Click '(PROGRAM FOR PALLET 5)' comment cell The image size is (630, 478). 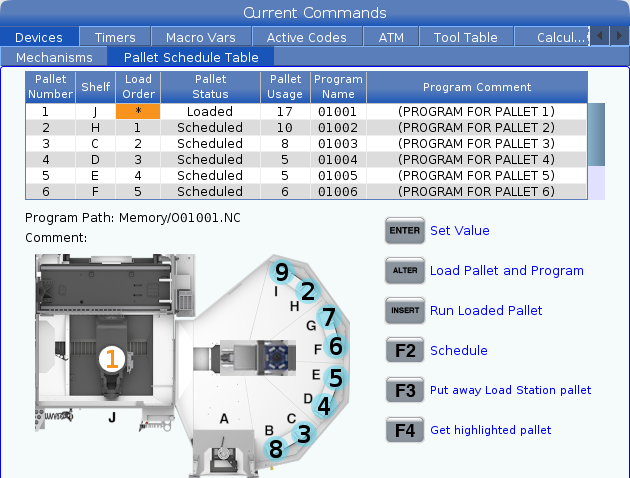click(x=477, y=176)
